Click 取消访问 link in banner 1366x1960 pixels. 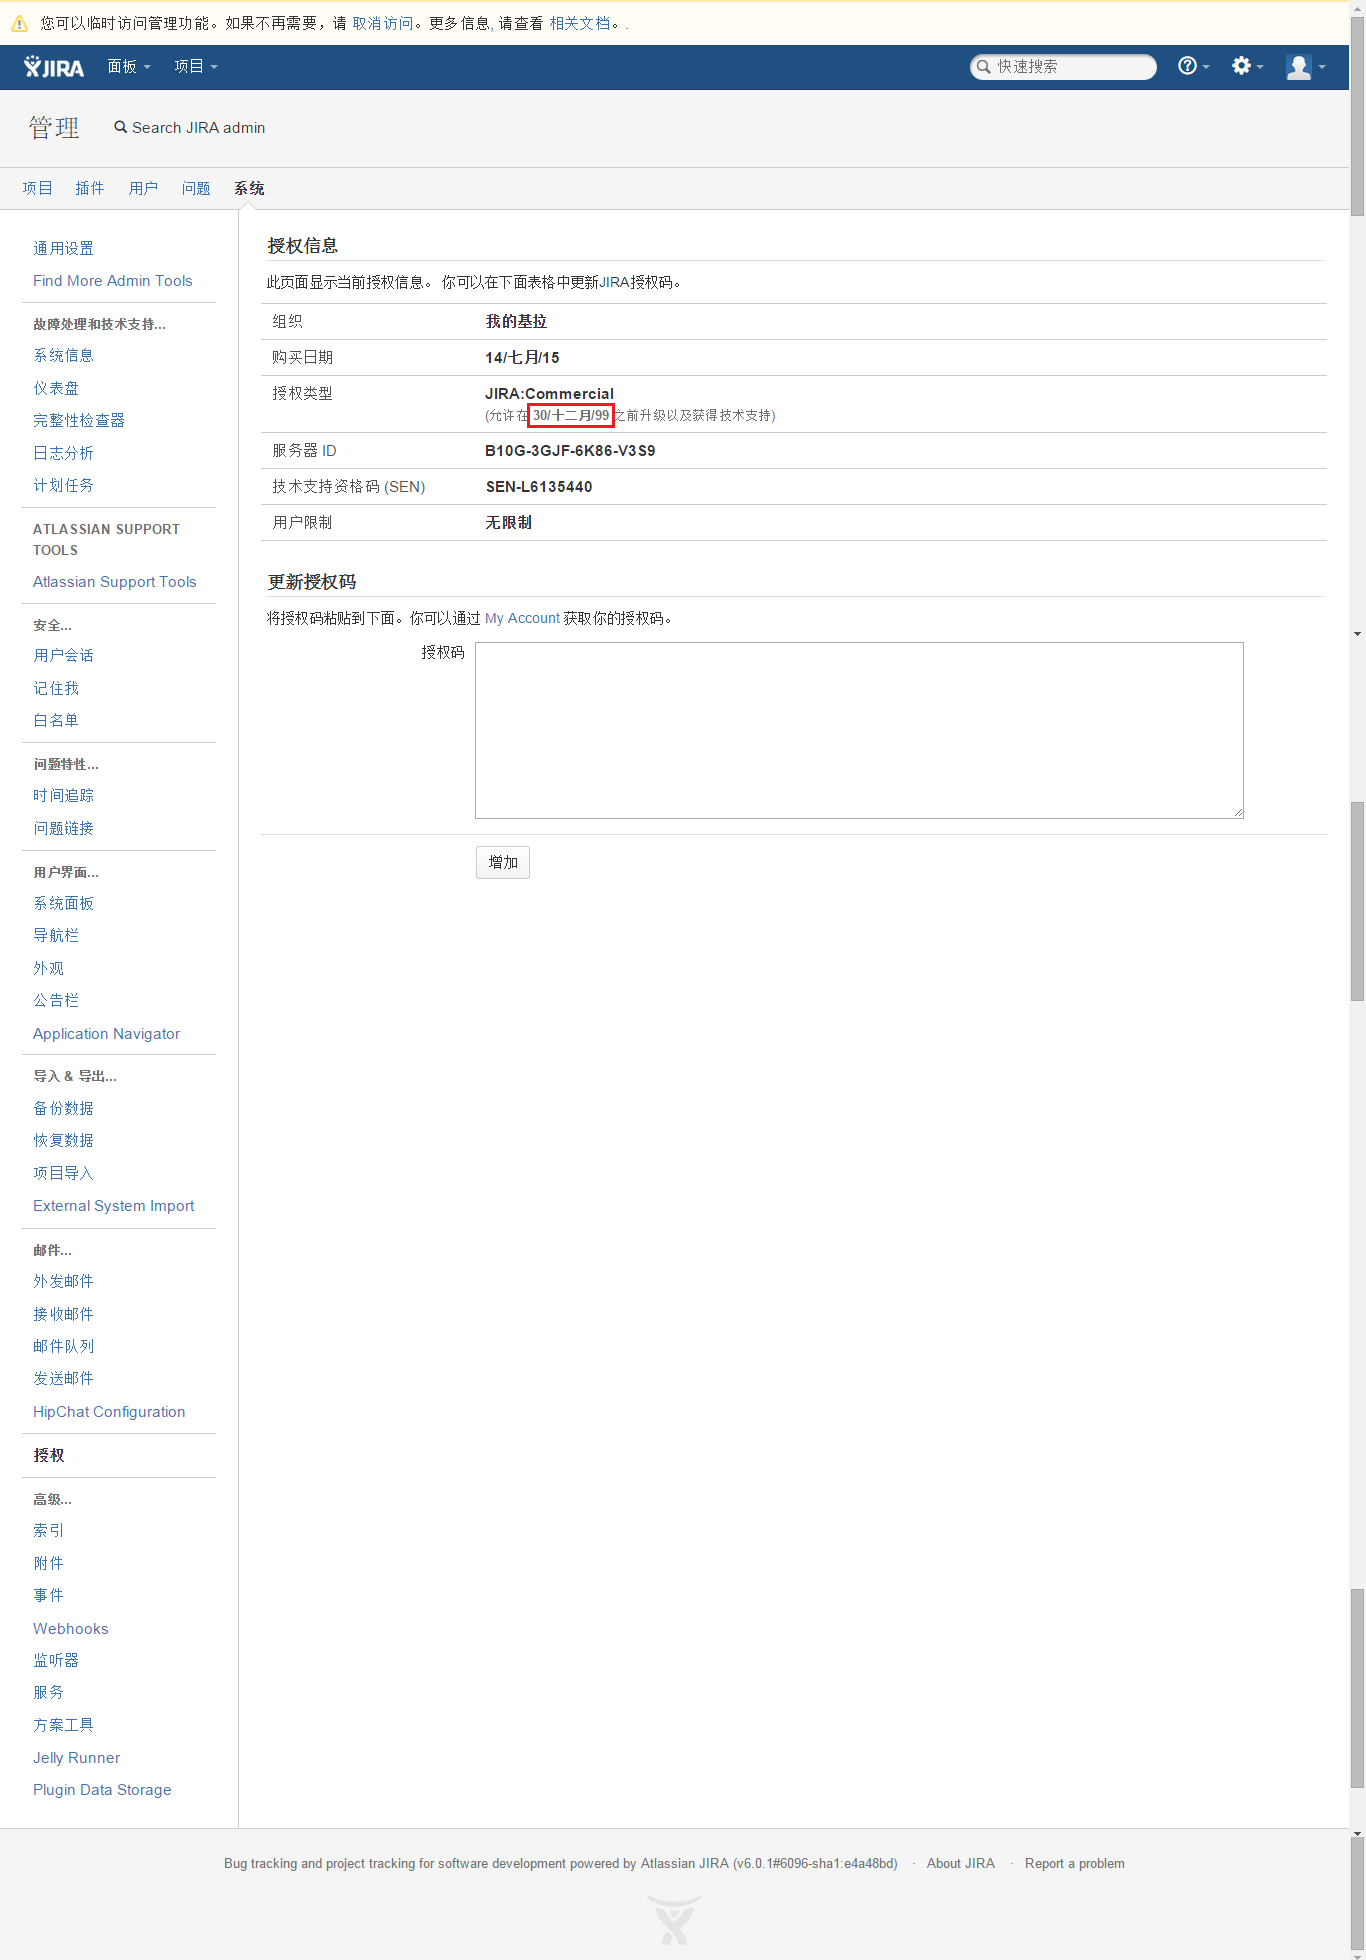pyautogui.click(x=382, y=23)
